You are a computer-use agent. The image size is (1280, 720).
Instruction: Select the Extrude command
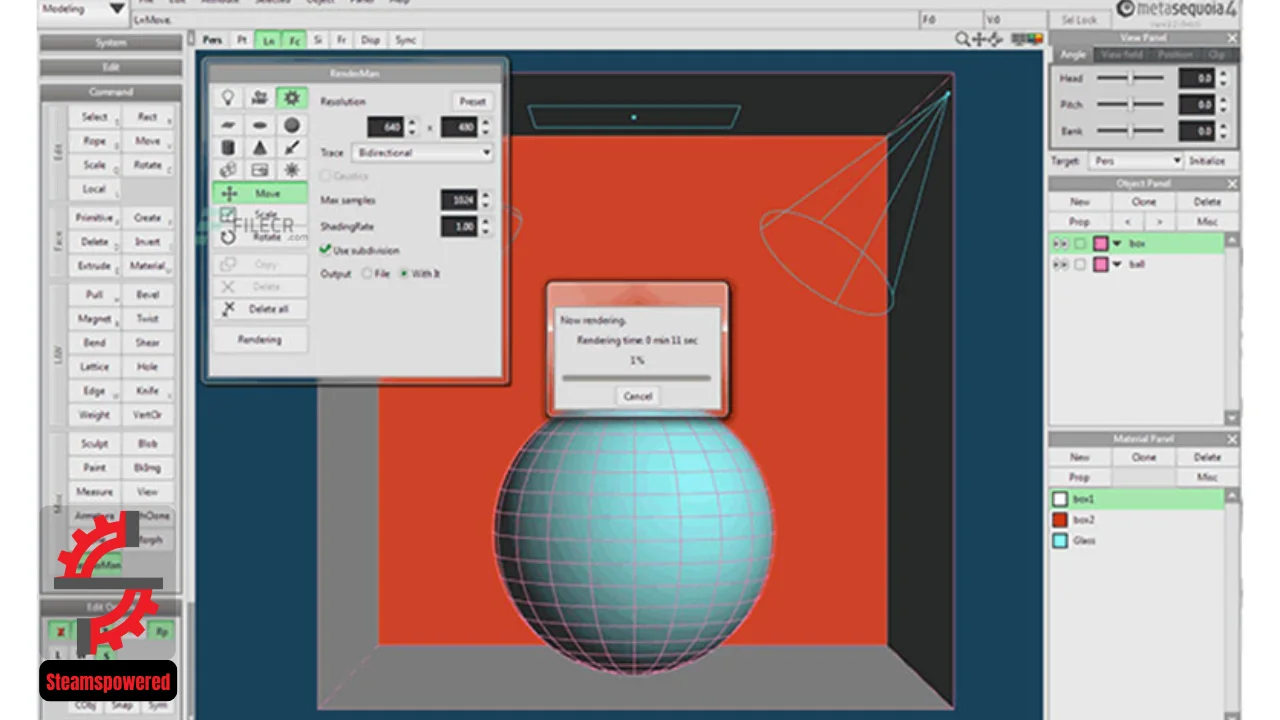[94, 266]
